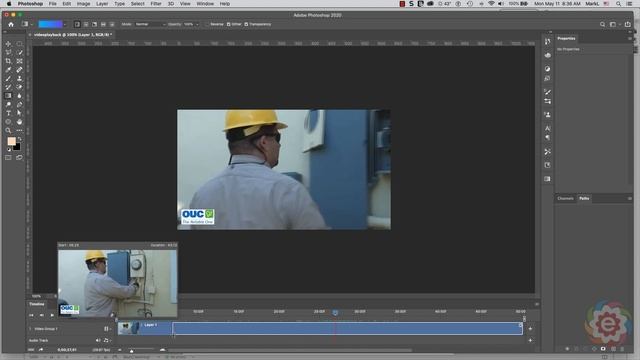Select the Path Selection tool
640x360 pixels.
(19, 113)
